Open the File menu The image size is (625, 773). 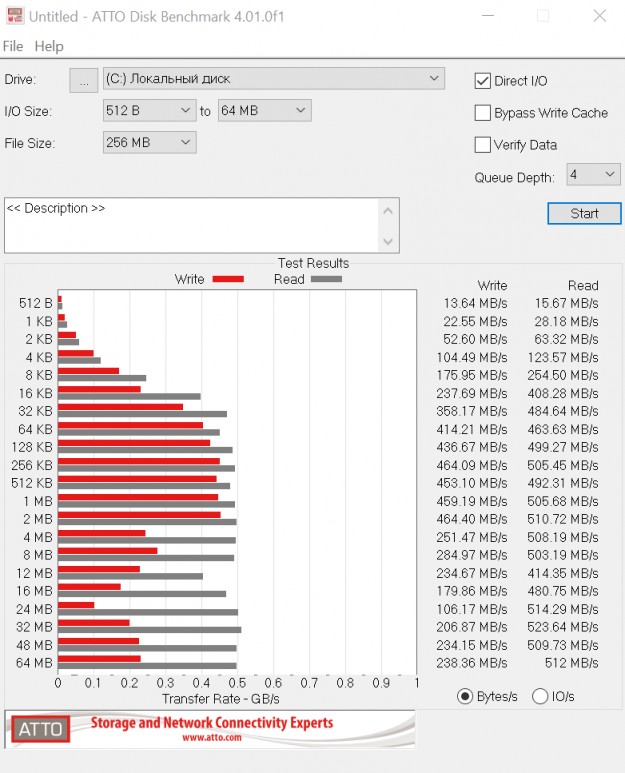pos(13,46)
